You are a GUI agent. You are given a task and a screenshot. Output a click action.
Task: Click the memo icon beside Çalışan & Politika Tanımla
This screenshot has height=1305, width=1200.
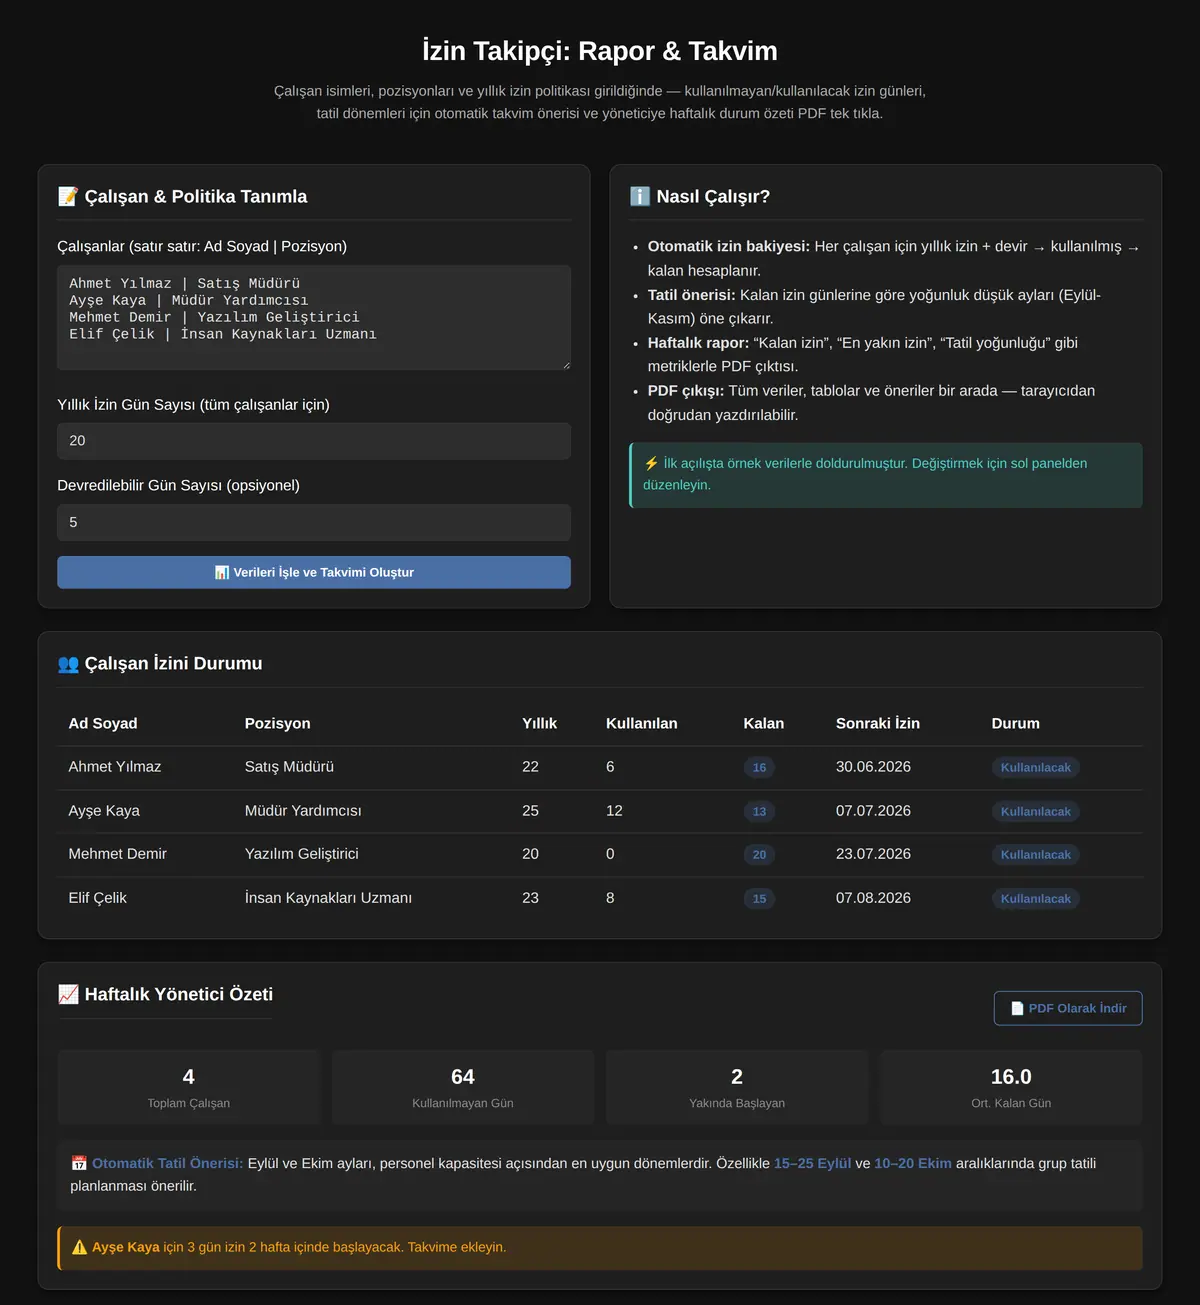click(68, 197)
